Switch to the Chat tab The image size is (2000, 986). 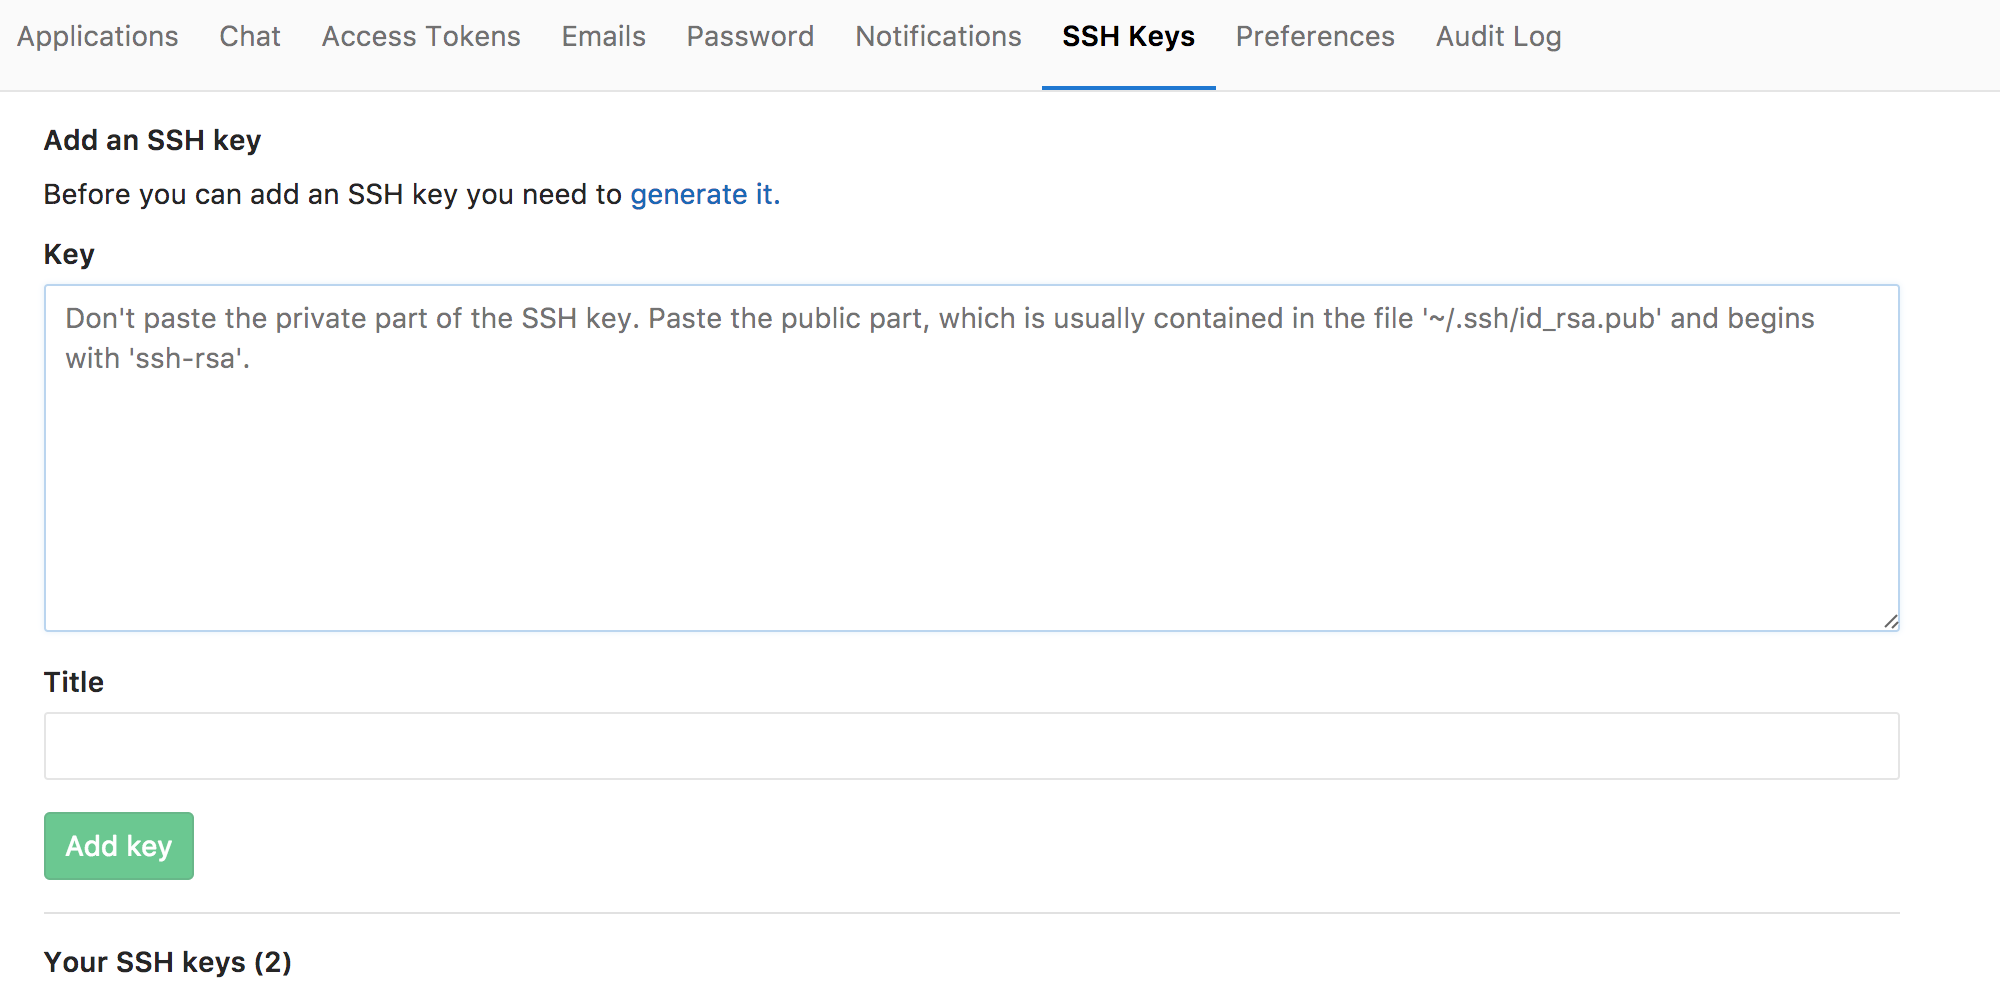[x=250, y=37]
